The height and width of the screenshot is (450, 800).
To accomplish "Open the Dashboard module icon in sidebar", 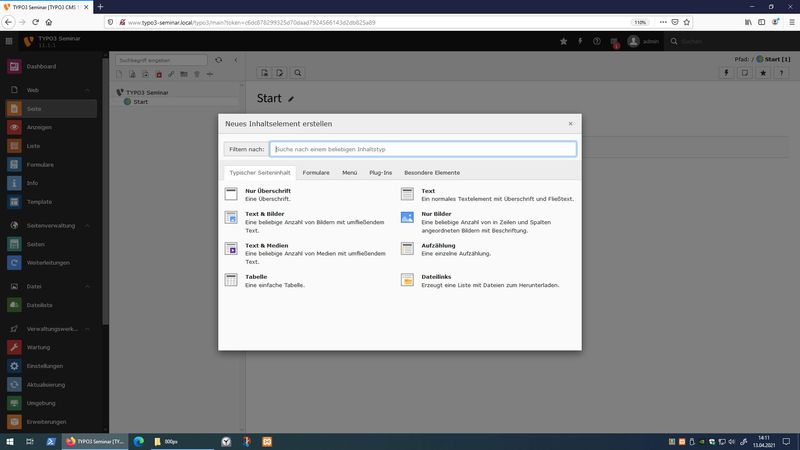I will [14, 67].
